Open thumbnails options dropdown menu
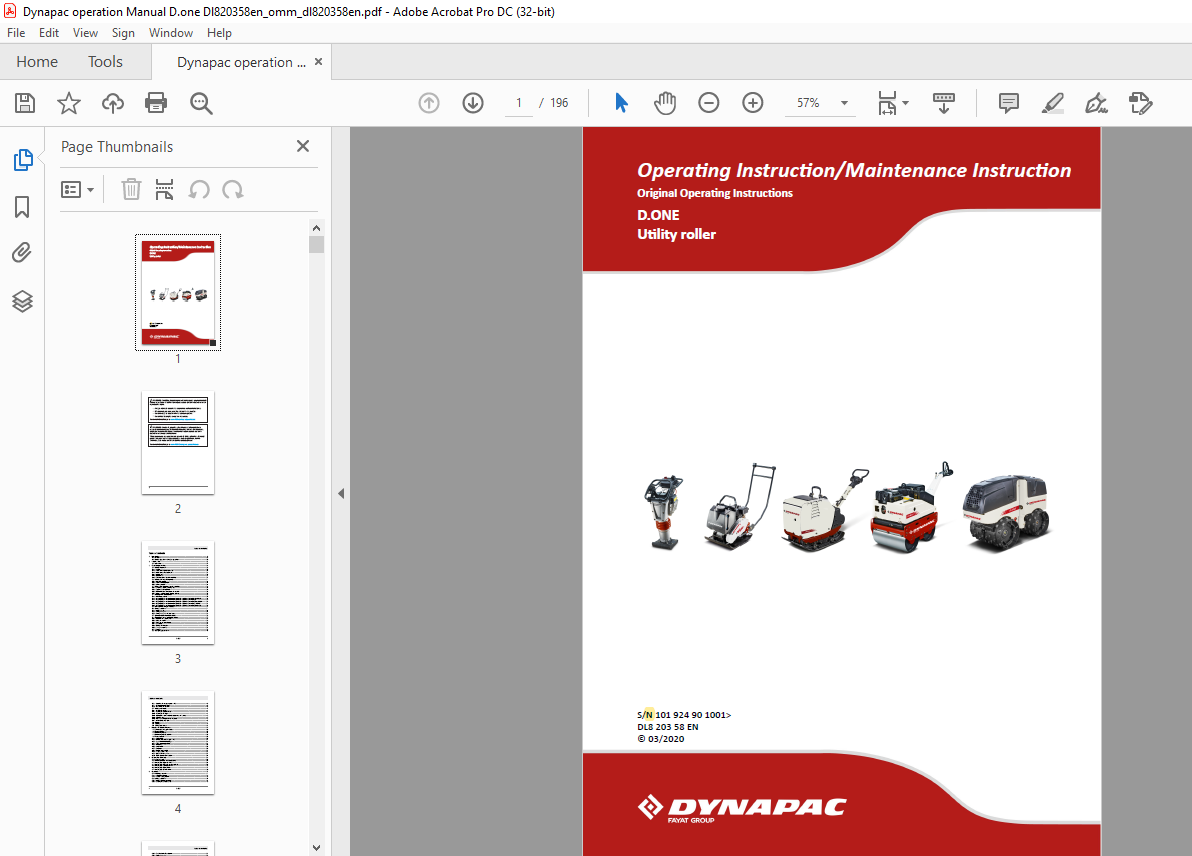Screen dimensions: 1192x856 [x=77, y=189]
